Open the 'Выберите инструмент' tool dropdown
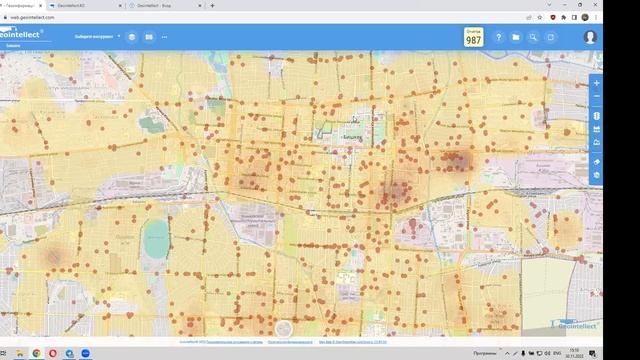Viewport: 640px width, 360px height. (x=97, y=37)
